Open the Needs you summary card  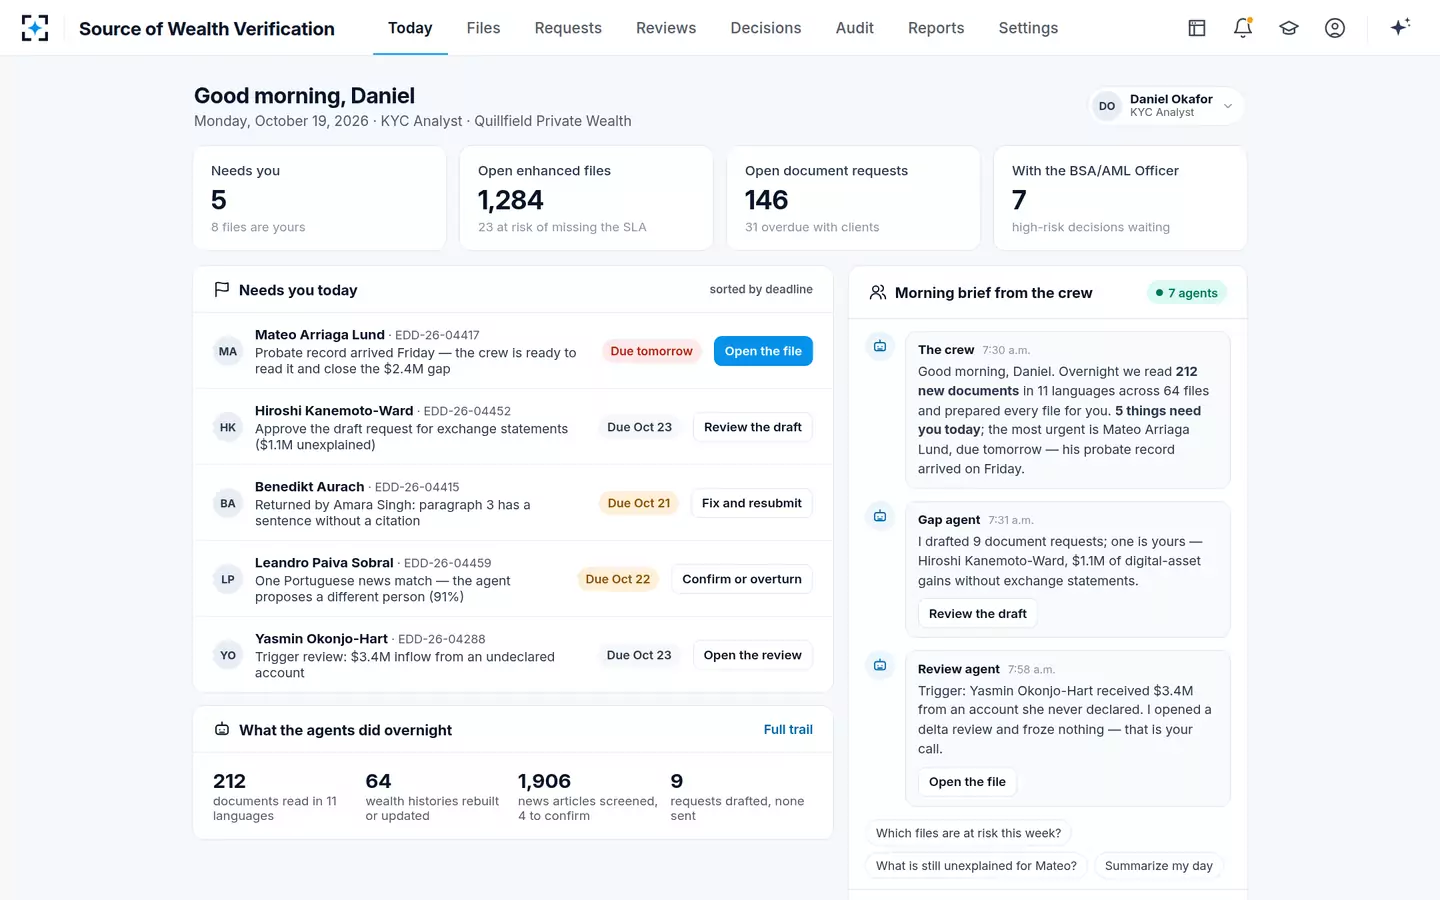pos(320,198)
